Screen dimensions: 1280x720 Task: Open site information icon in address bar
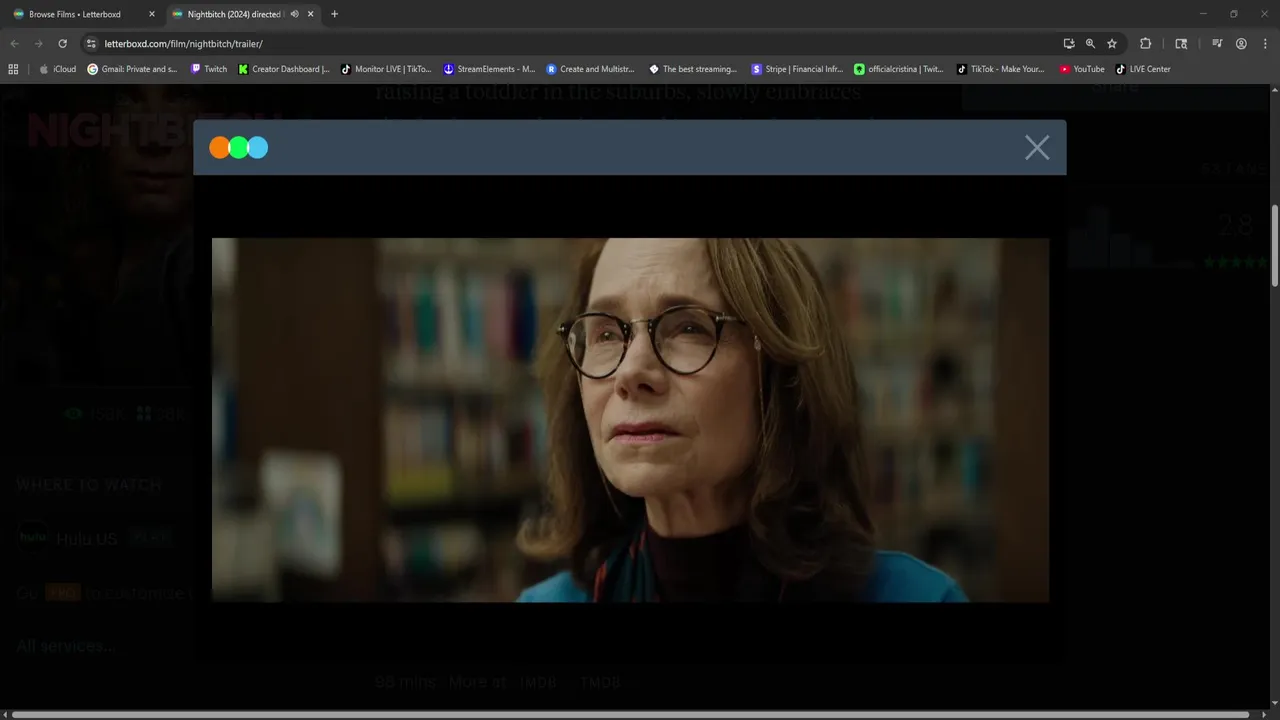point(91,44)
